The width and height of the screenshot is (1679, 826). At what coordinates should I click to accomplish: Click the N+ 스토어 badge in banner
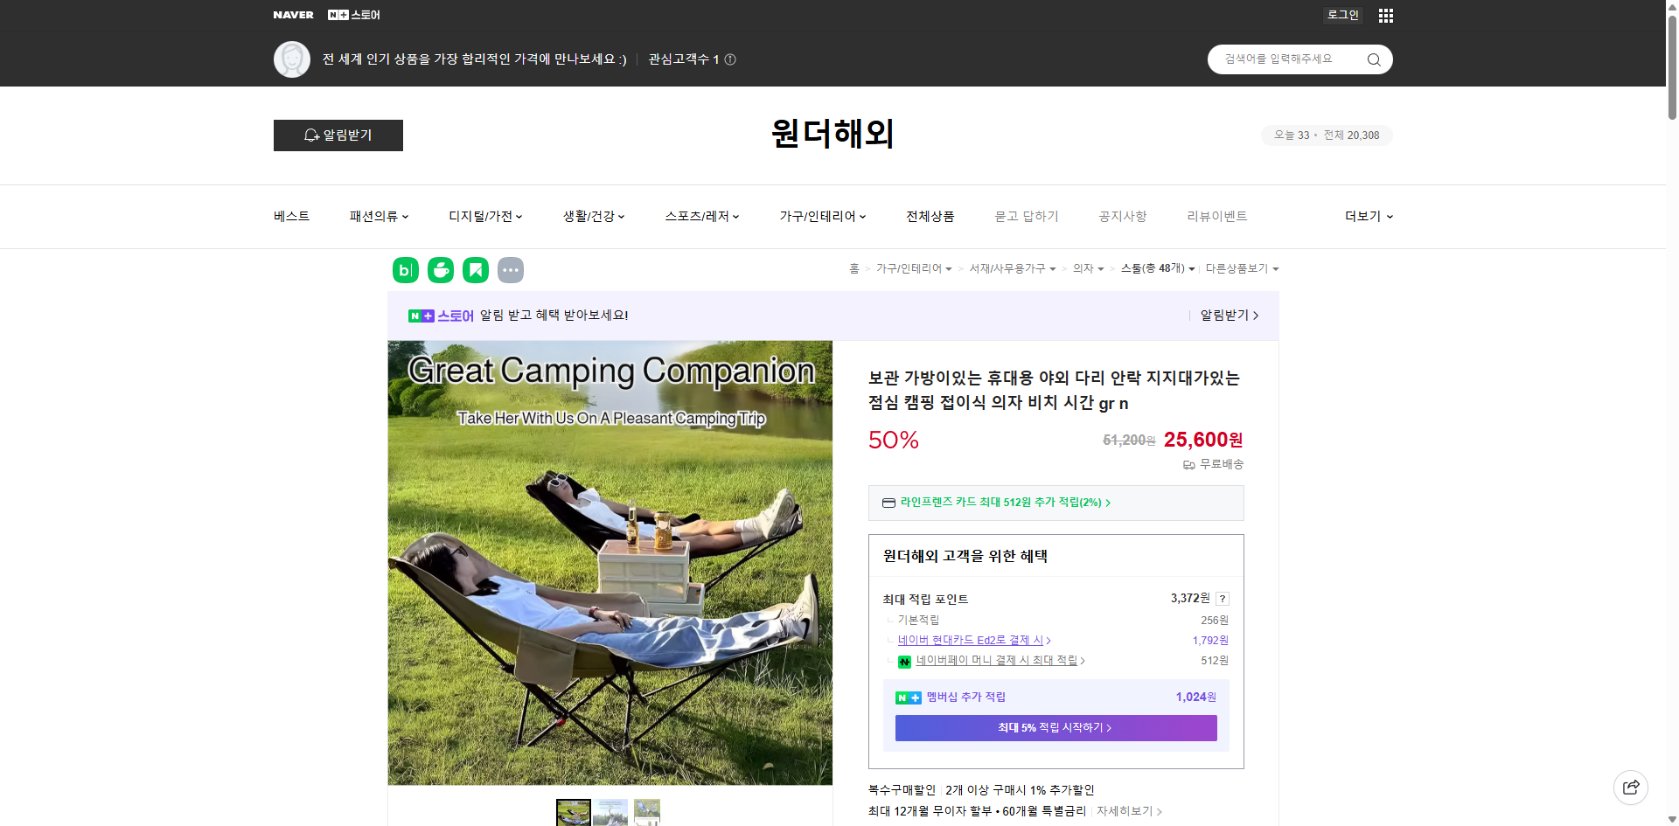(x=441, y=316)
